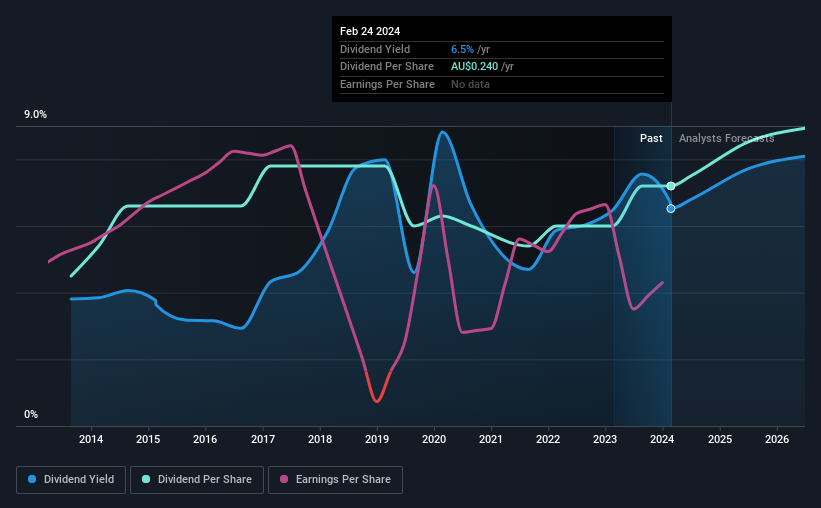Click the 2017 x-axis year label
Image resolution: width=821 pixels, height=508 pixels.
[x=263, y=439]
